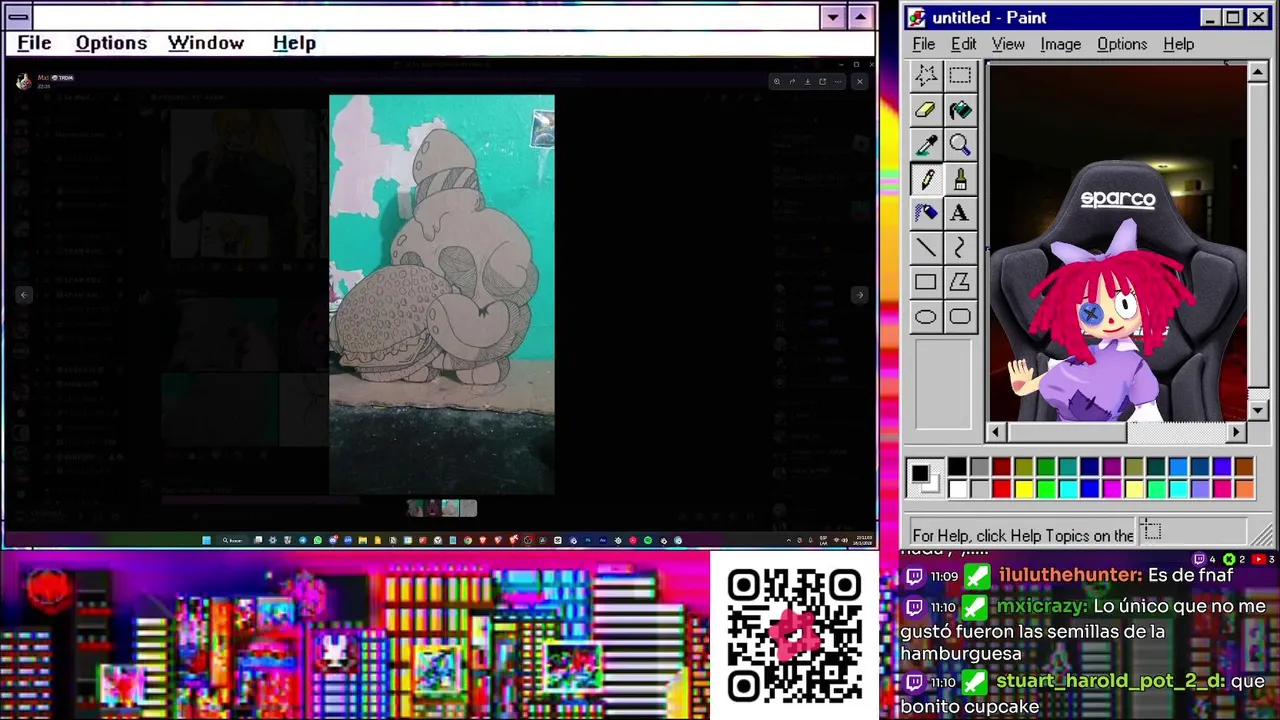Choose the orange palette color

1243,489
